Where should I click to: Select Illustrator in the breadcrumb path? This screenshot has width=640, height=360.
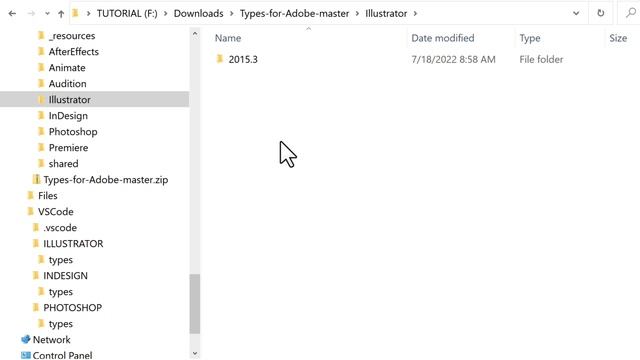pyautogui.click(x=386, y=13)
